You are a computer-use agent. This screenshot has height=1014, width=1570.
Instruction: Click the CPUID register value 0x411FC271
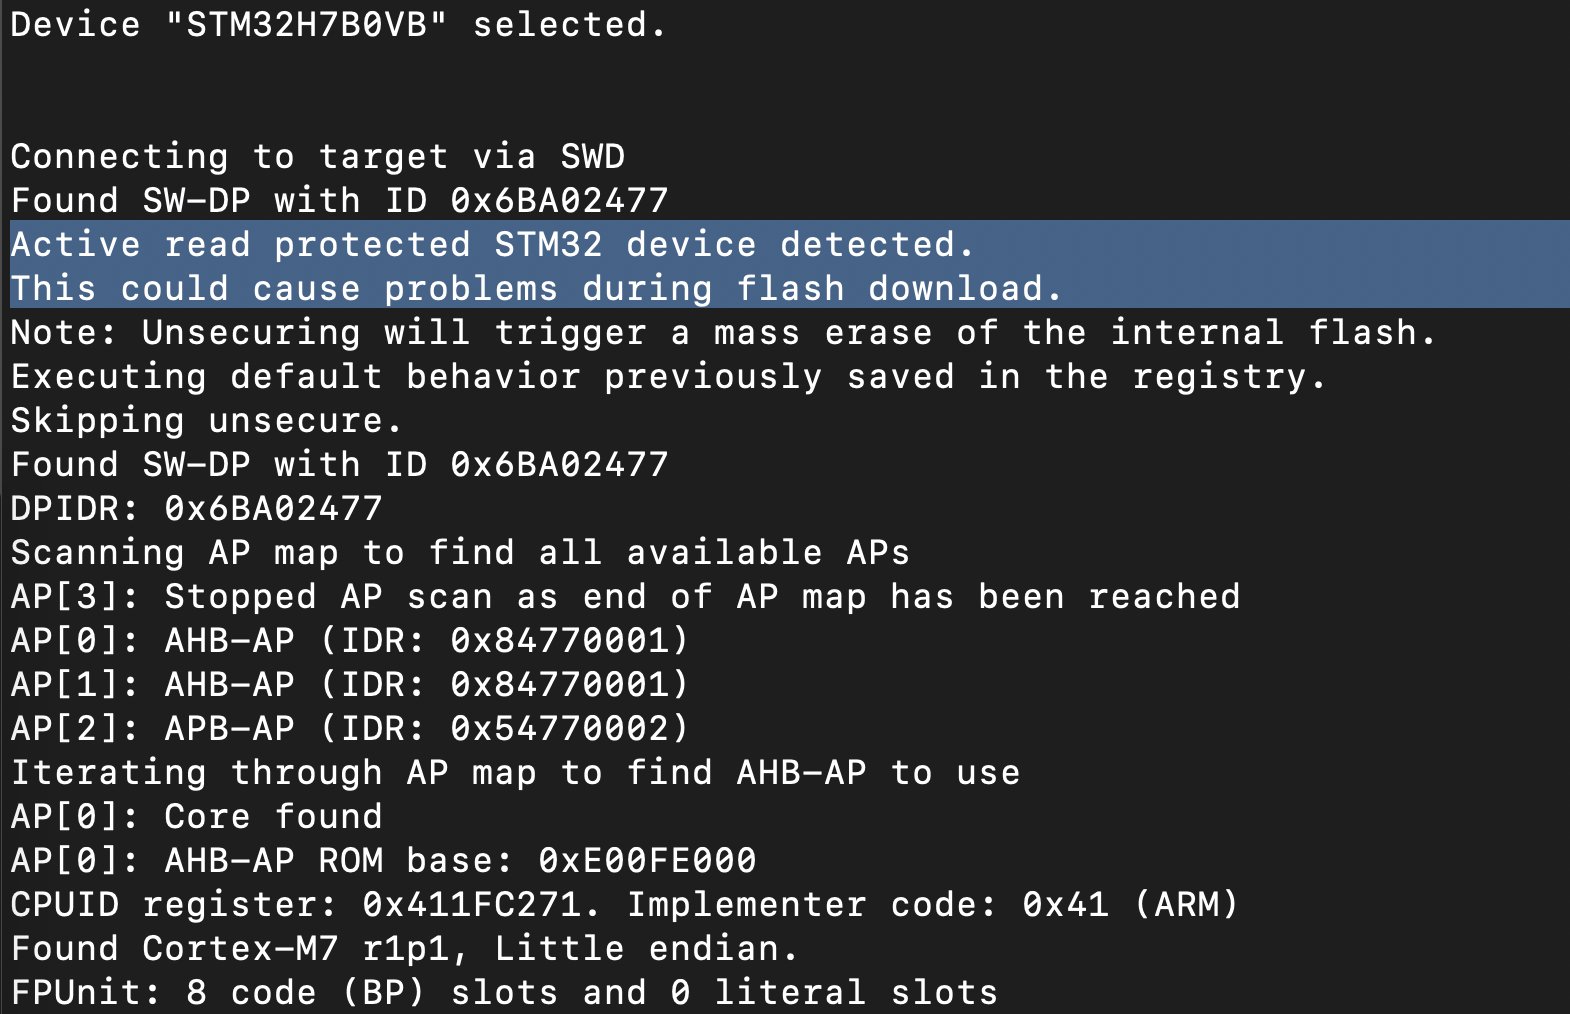pyautogui.click(x=471, y=905)
